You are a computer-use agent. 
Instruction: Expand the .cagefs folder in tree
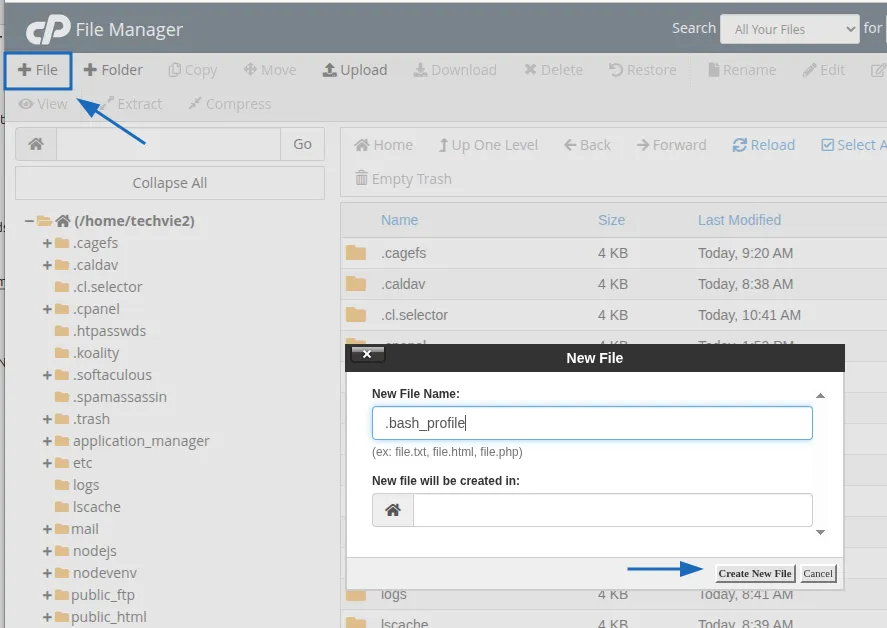point(47,243)
